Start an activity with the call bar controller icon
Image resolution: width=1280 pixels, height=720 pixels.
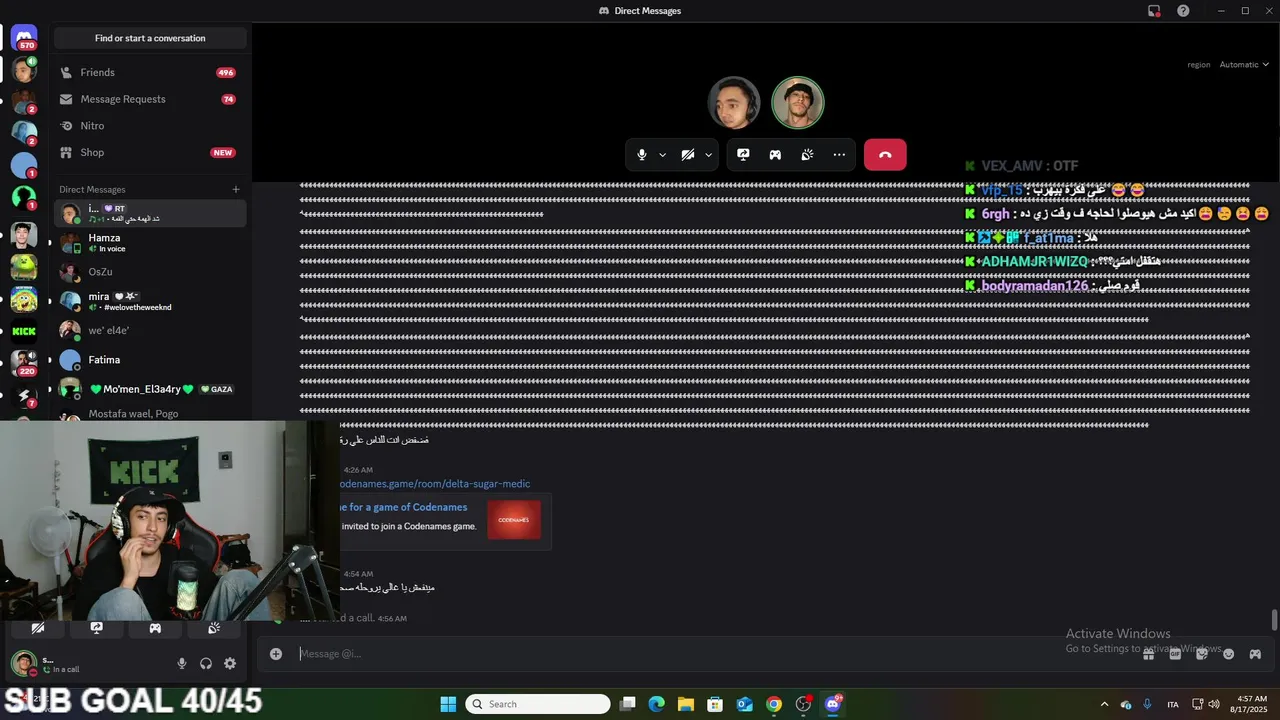pos(775,155)
